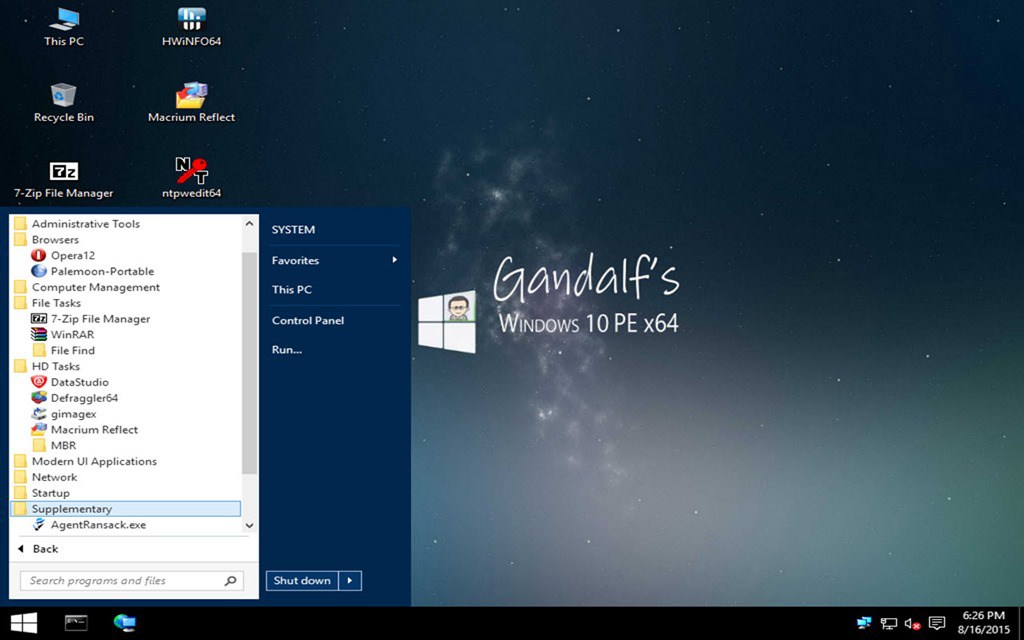
Task: Start Opera12 from the Browsers folder
Action: point(63,255)
